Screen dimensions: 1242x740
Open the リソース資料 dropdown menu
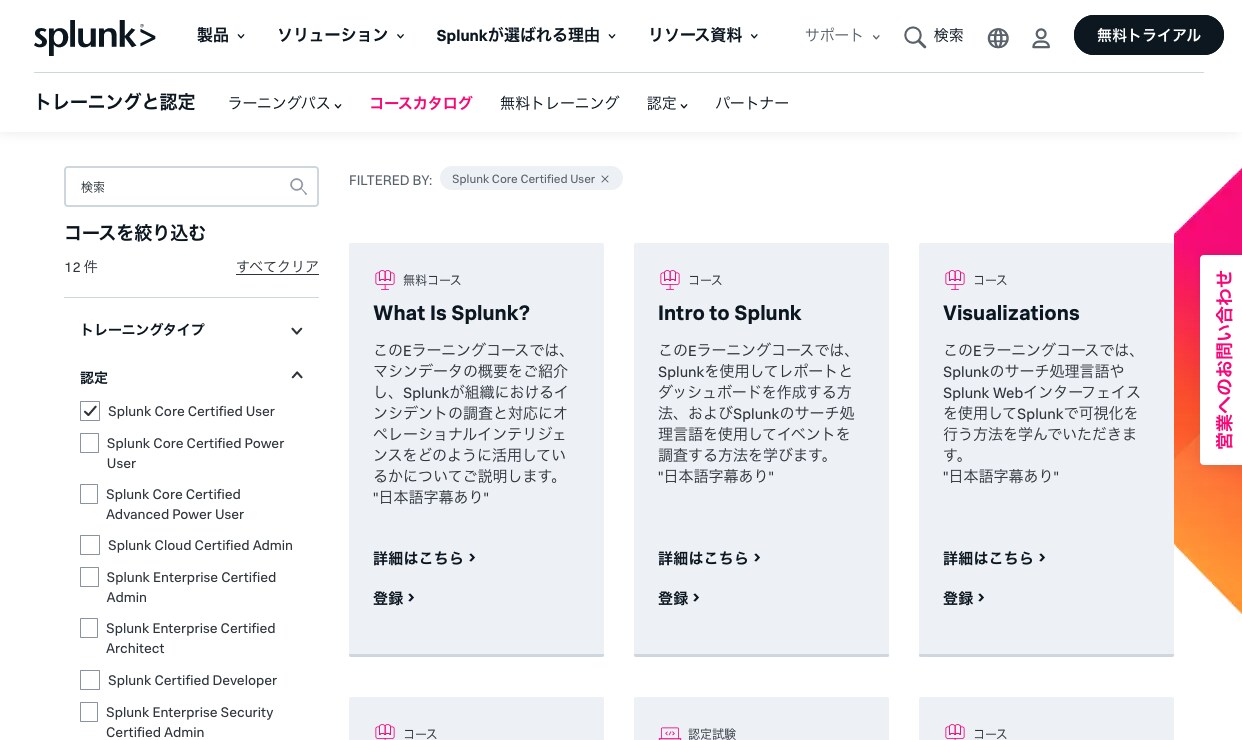(703, 36)
